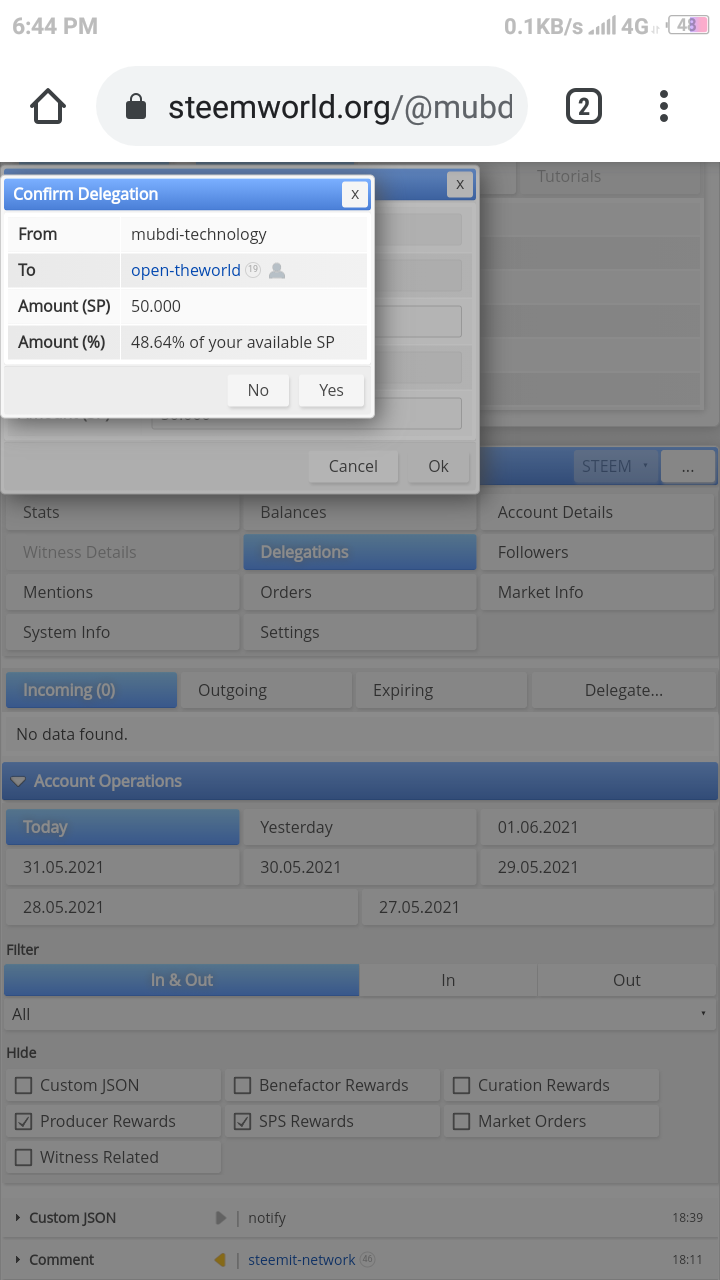The height and width of the screenshot is (1280, 720).
Task: Click Ok in the delegation form
Action: click(438, 466)
